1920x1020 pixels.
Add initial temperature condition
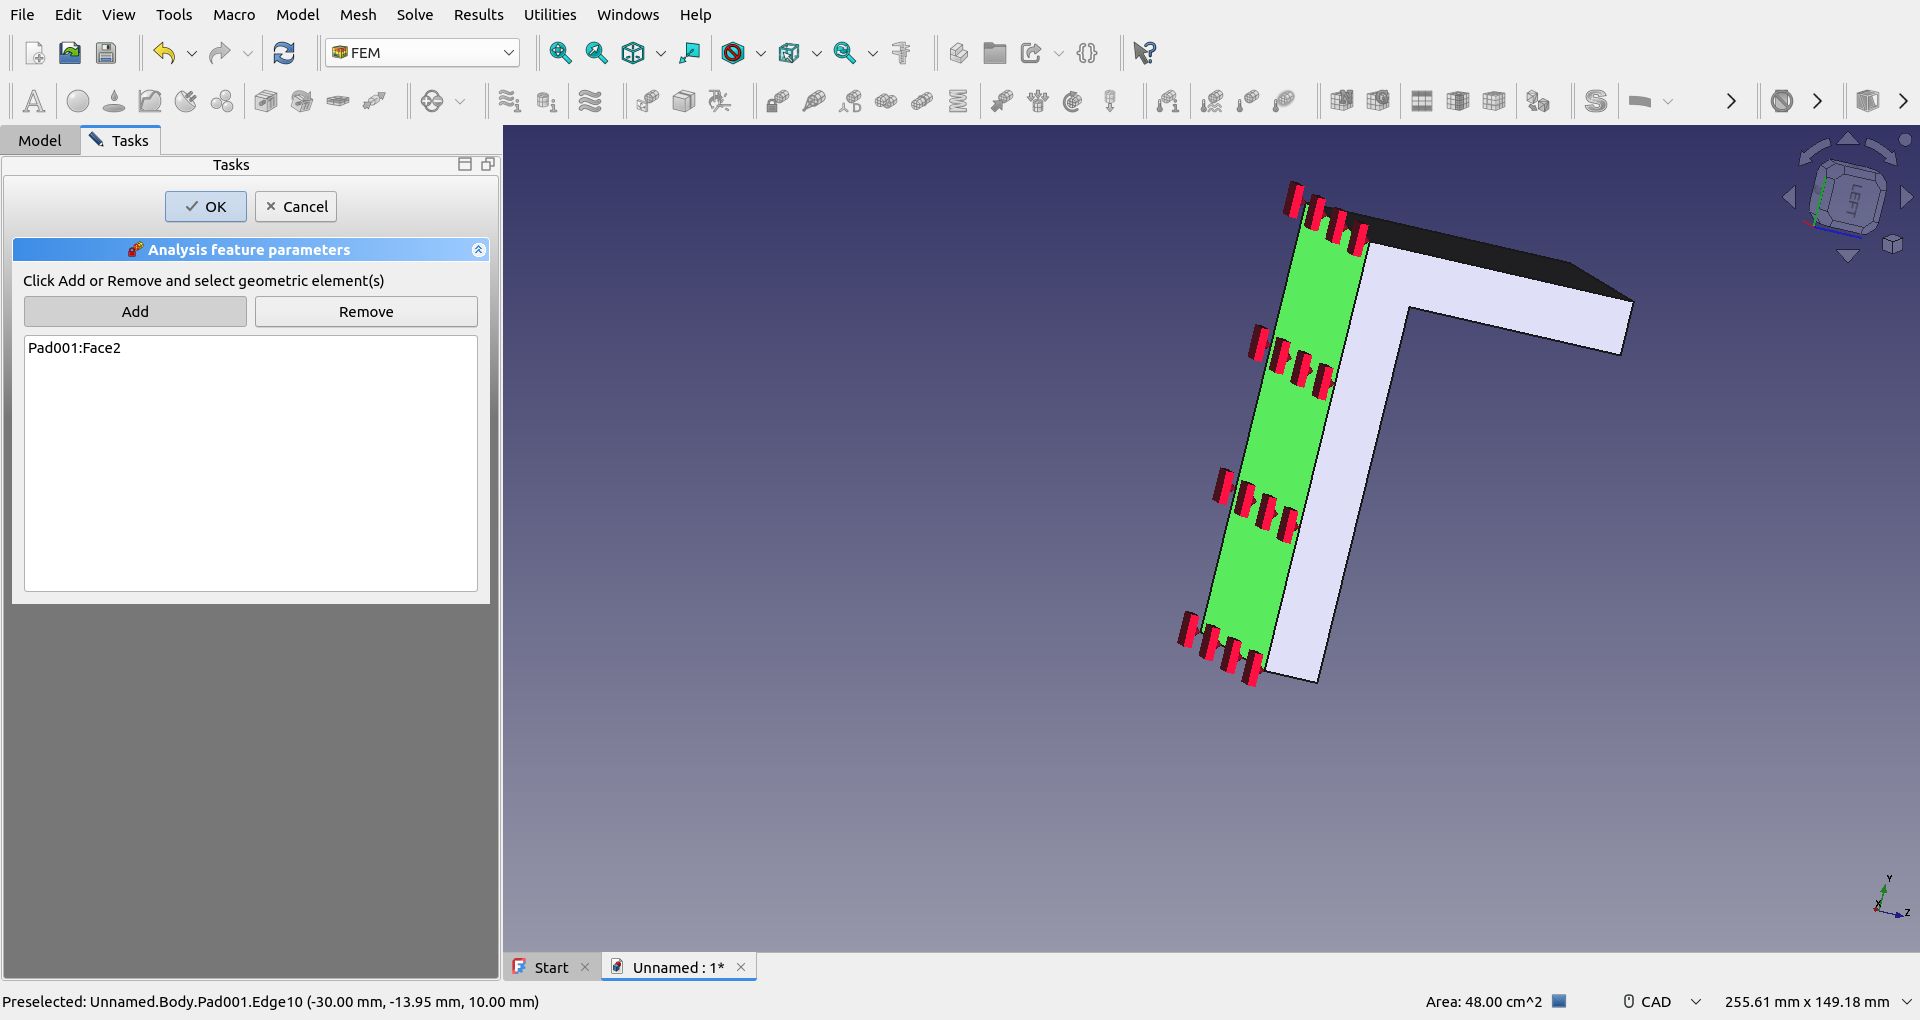[1168, 101]
